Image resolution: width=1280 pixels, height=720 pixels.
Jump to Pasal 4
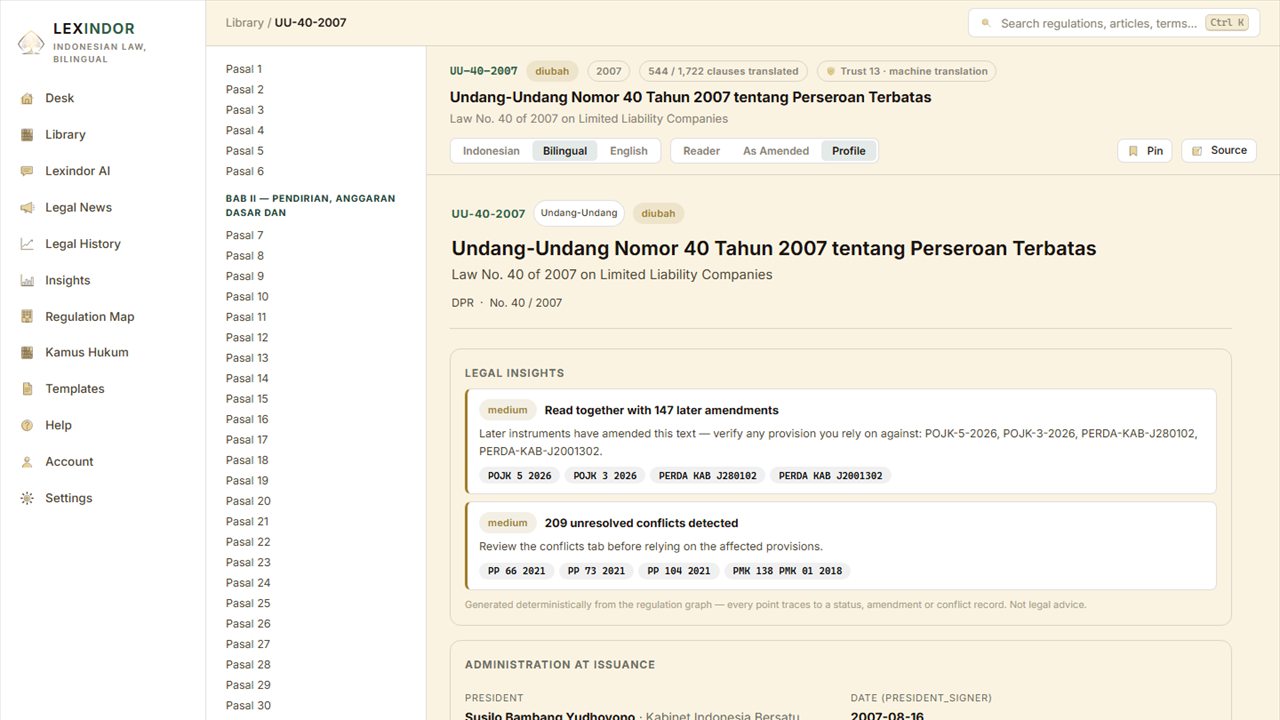click(x=245, y=130)
